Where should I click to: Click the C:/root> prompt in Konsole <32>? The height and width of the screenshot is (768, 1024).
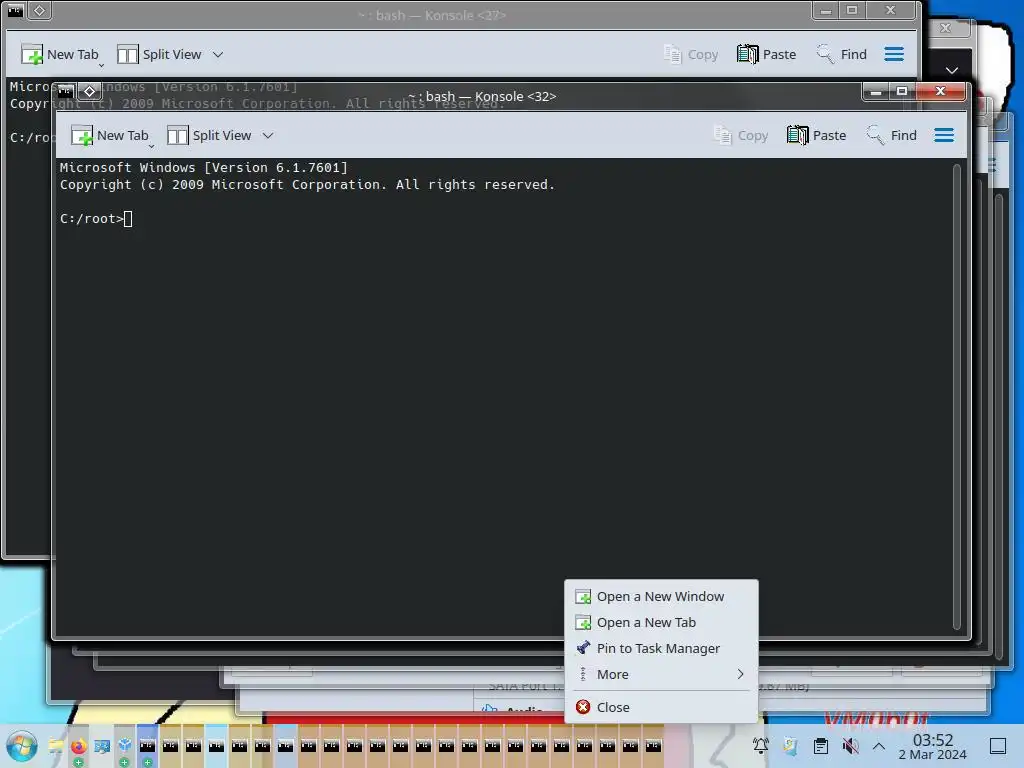[x=92, y=219]
